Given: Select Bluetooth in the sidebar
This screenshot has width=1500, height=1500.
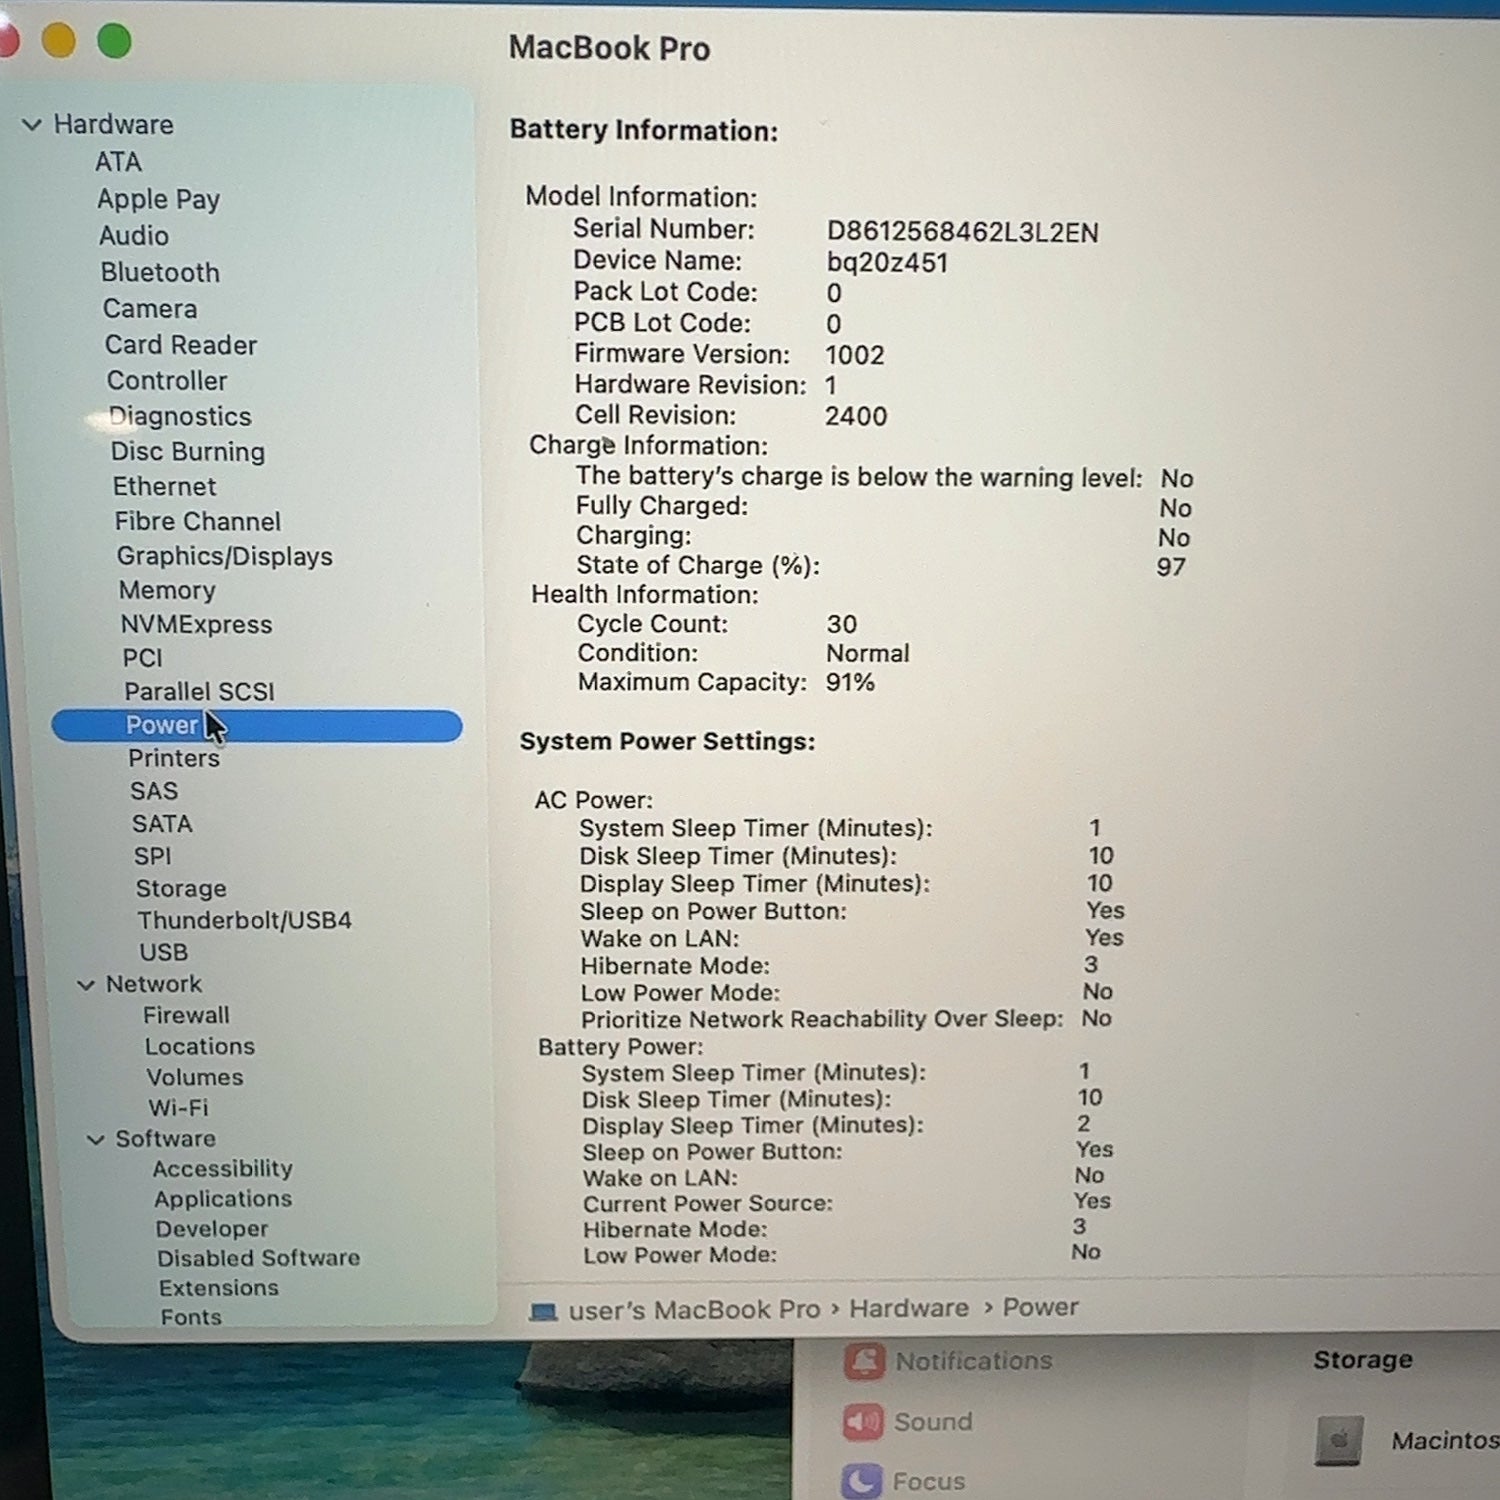Looking at the screenshot, I should (160, 272).
